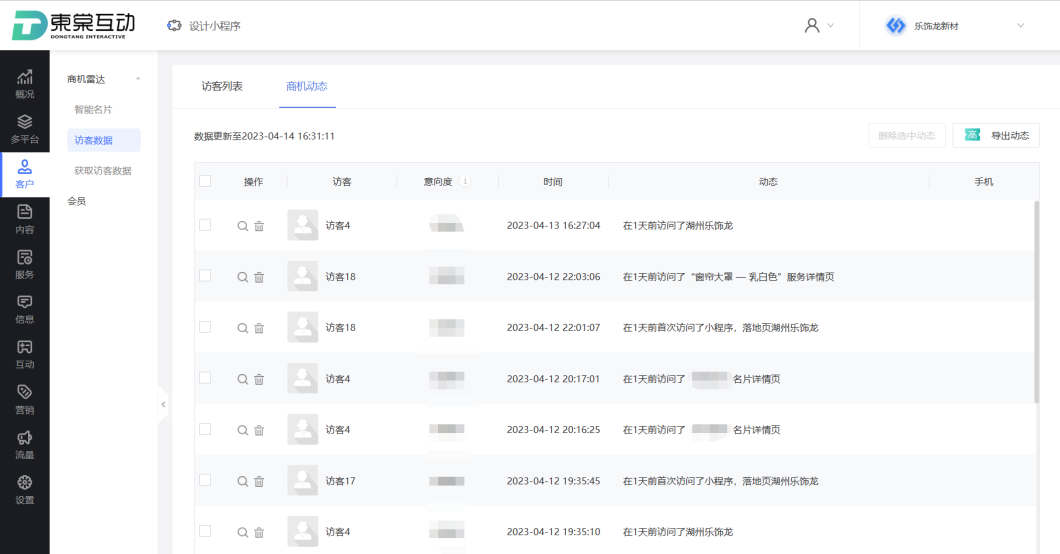
Task: Click the 访客 column header
Action: [342, 182]
